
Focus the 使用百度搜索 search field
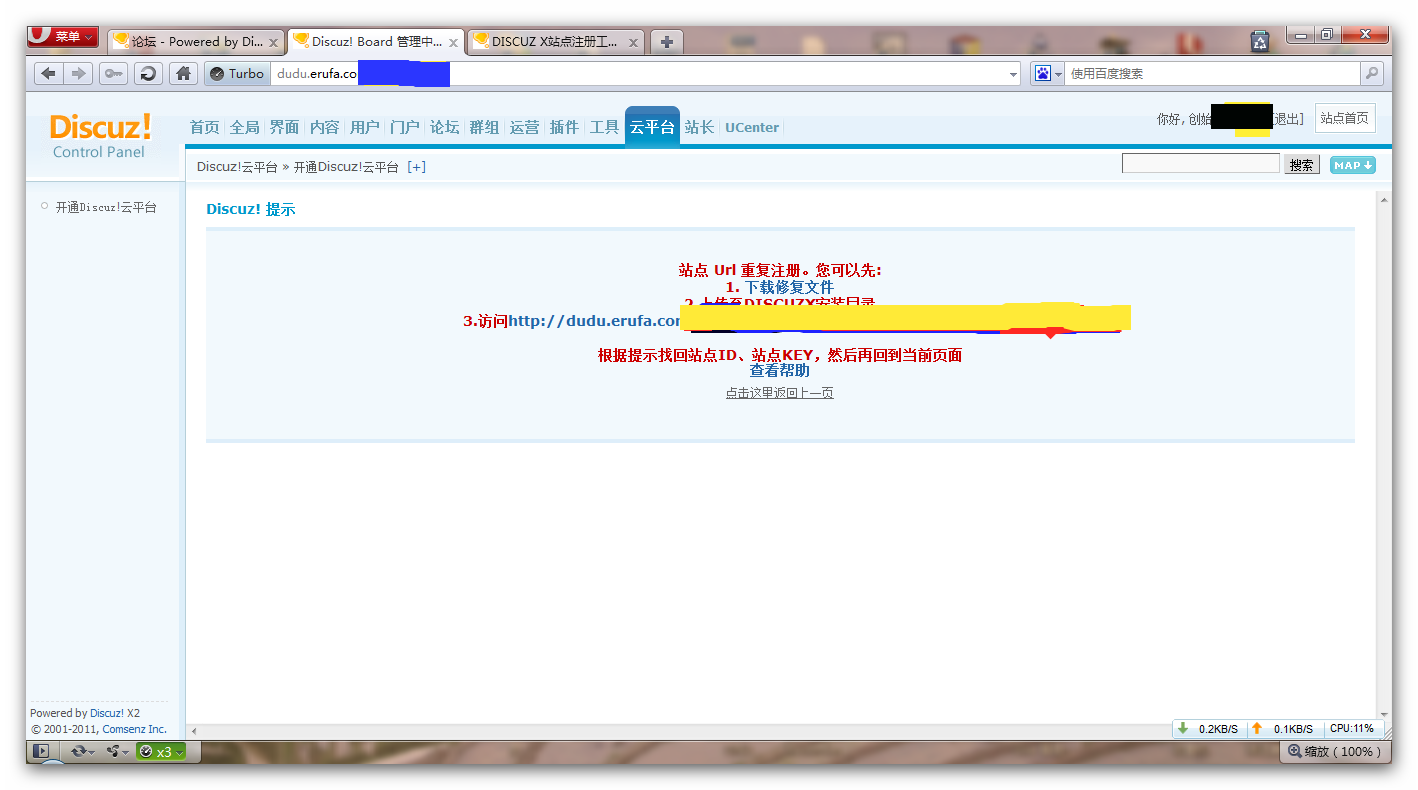pyautogui.click(x=1212, y=74)
